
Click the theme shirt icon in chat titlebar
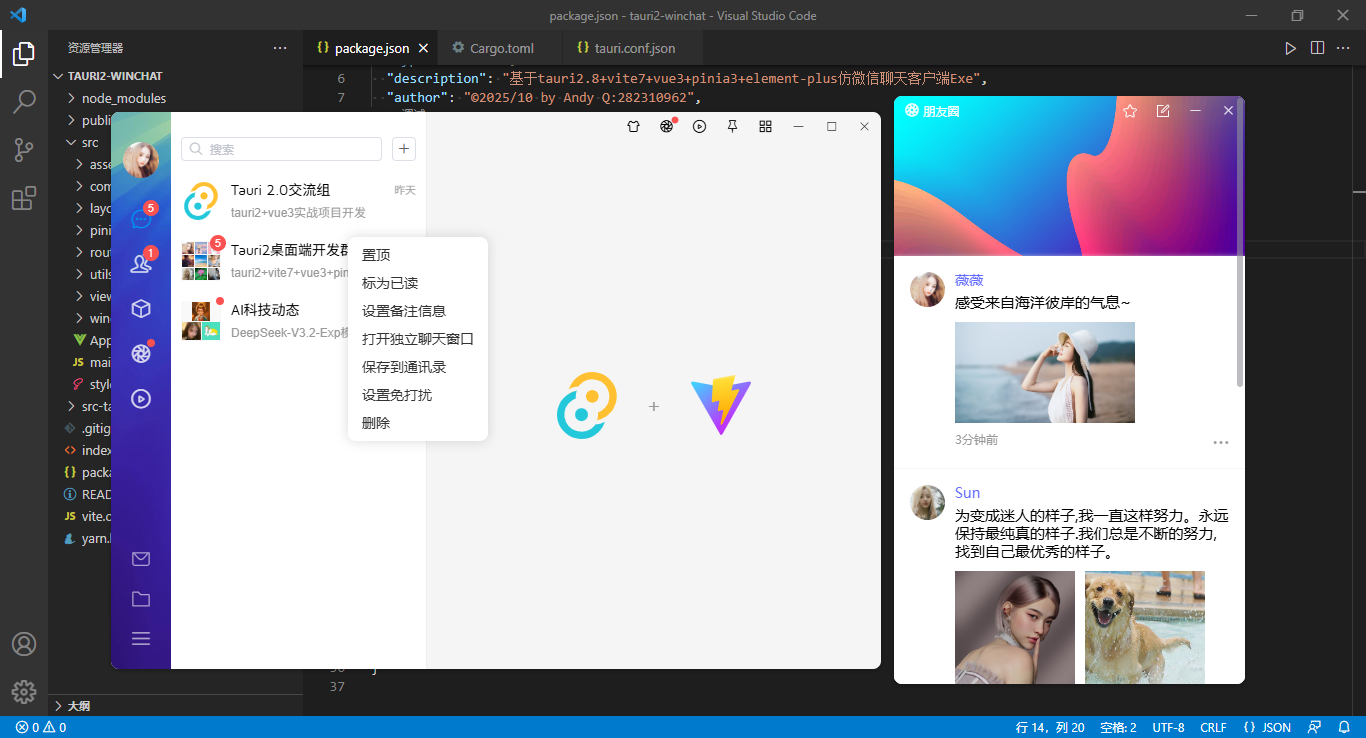633,126
